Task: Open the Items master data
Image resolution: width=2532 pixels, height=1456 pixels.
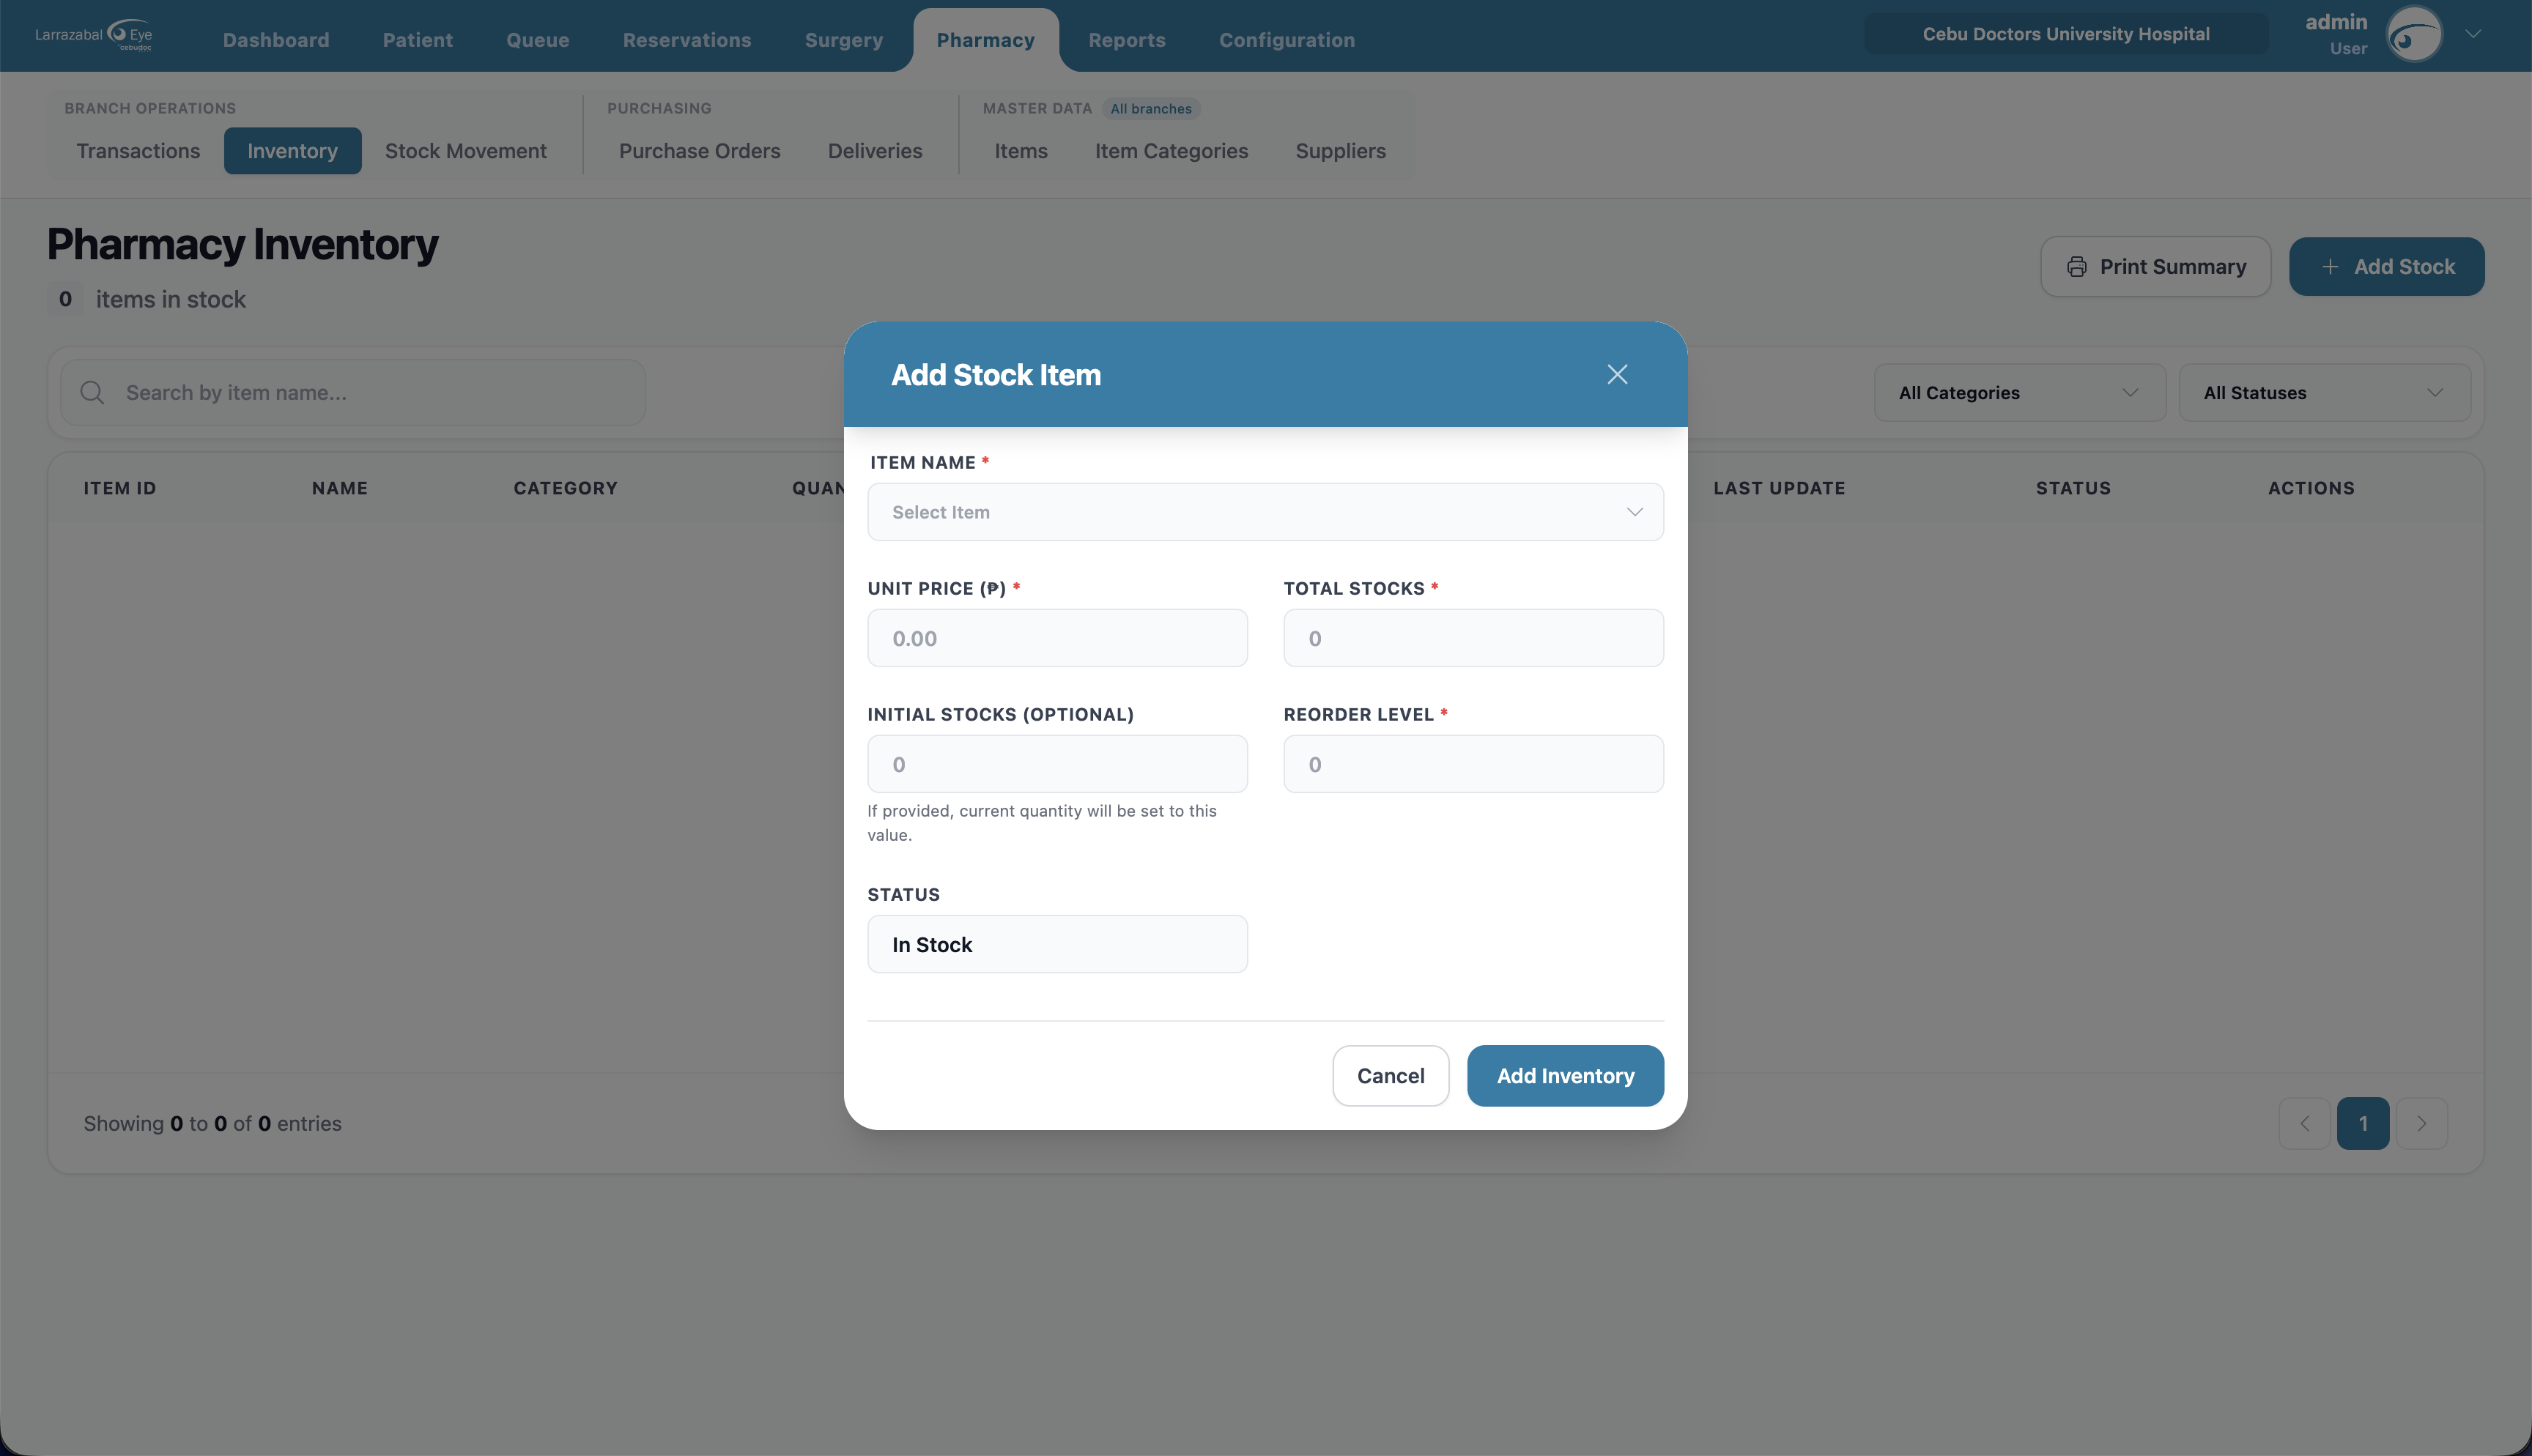Action: pos(1021,151)
